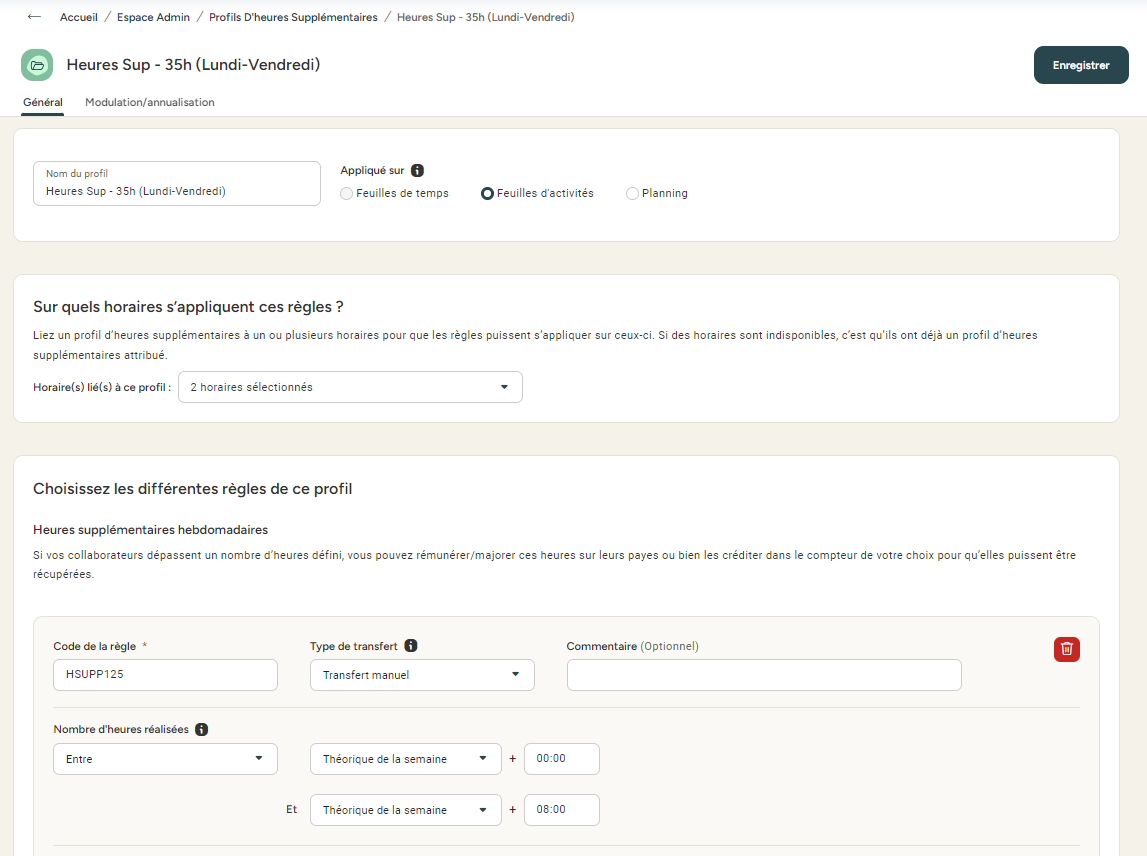Open info icon beside Nombre d'heures réalisées
This screenshot has width=1147, height=856.
click(202, 729)
